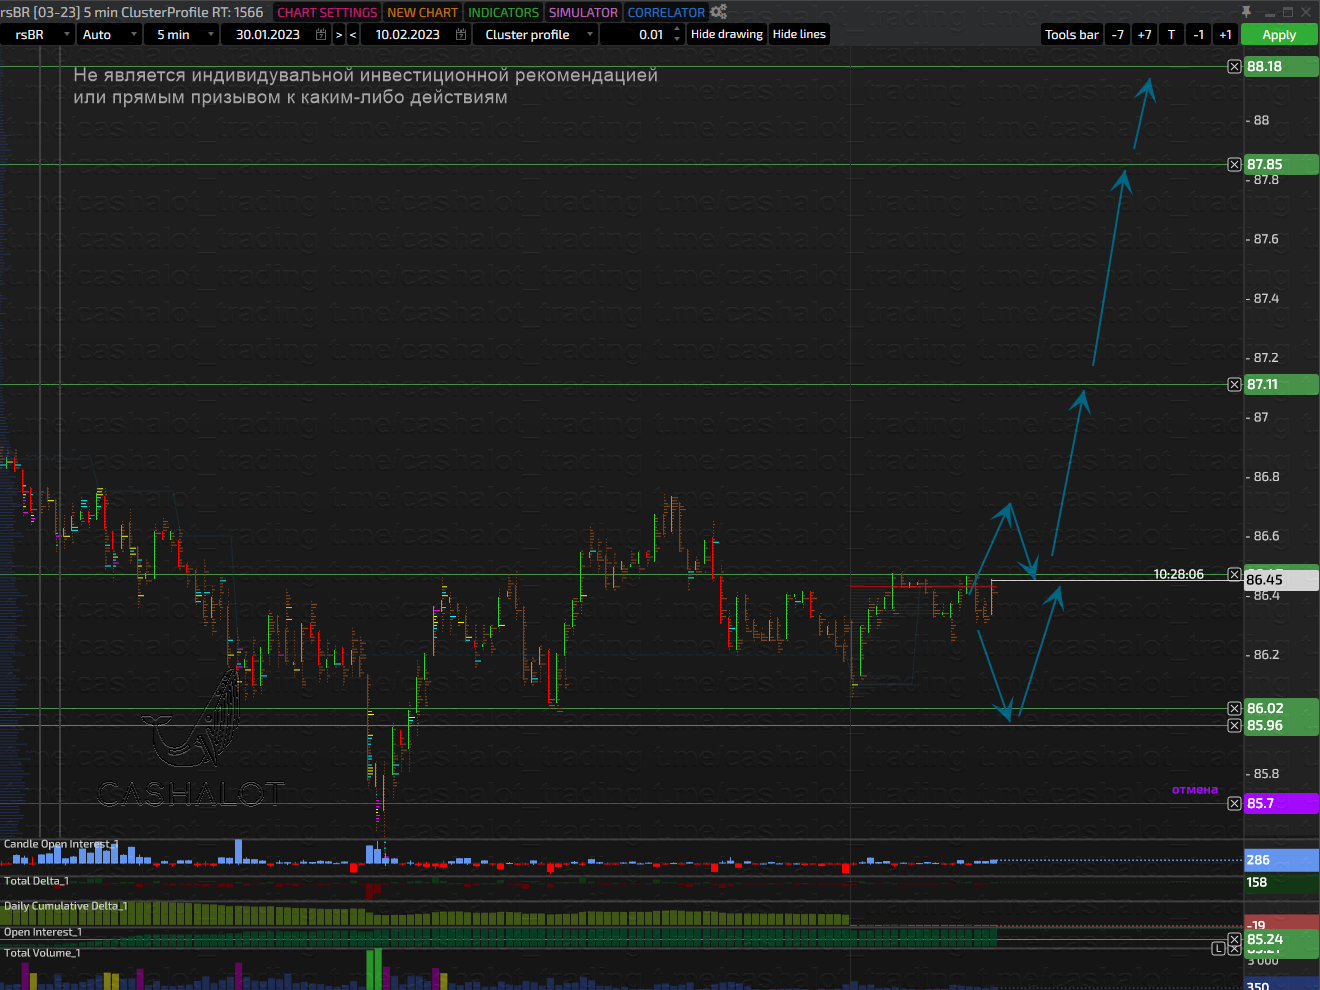The width and height of the screenshot is (1320, 990).
Task: Open the CHART SETTINGS menu
Action: click(327, 12)
